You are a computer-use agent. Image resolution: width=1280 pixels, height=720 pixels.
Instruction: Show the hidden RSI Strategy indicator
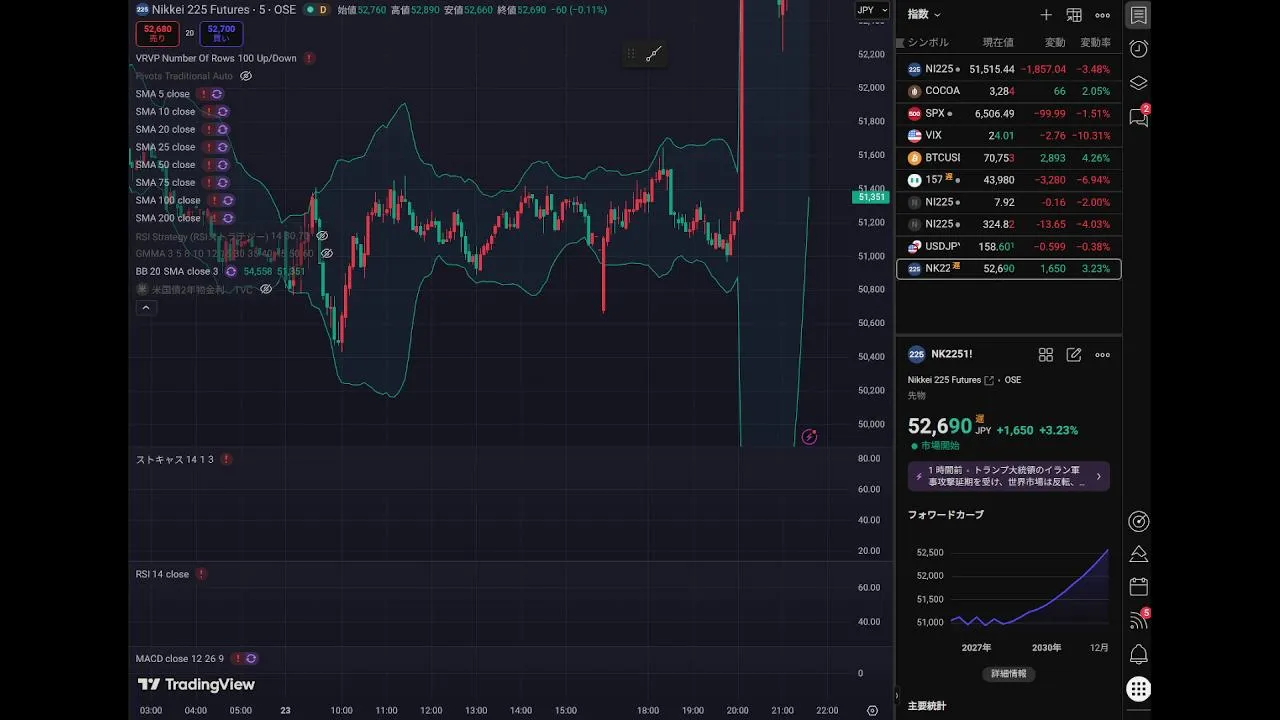pos(322,236)
